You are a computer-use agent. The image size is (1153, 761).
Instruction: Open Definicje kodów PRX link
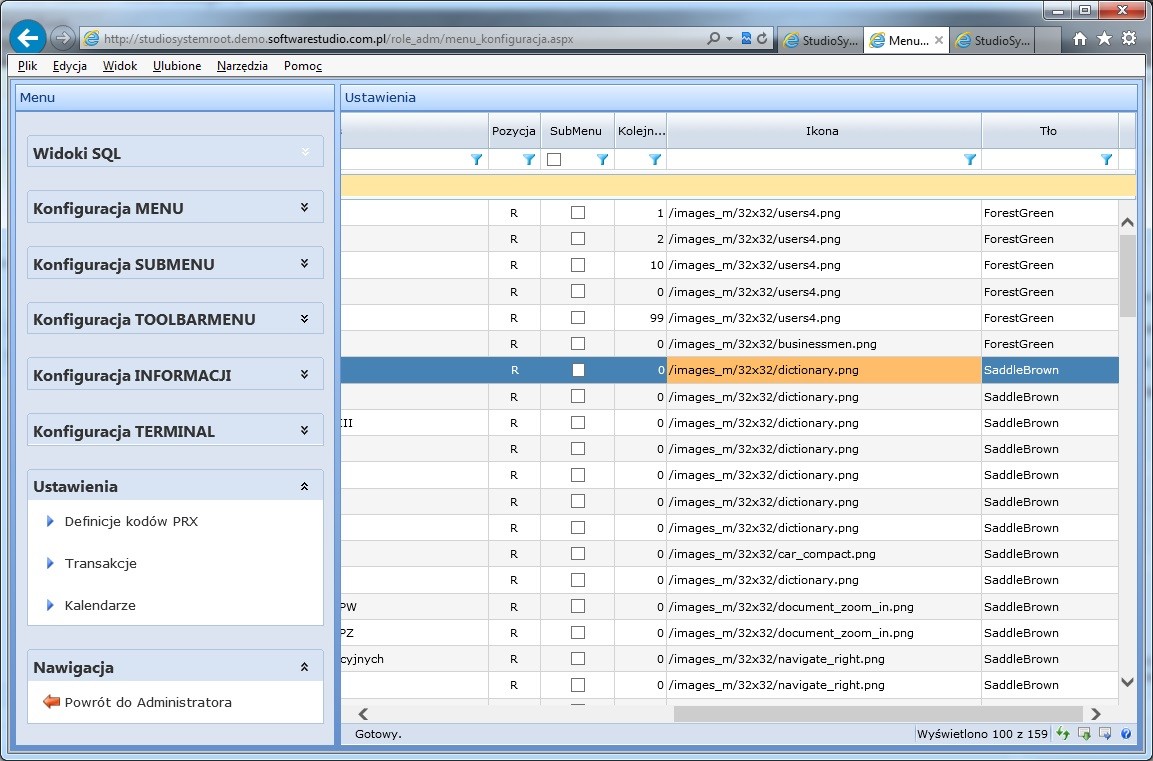pos(131,521)
